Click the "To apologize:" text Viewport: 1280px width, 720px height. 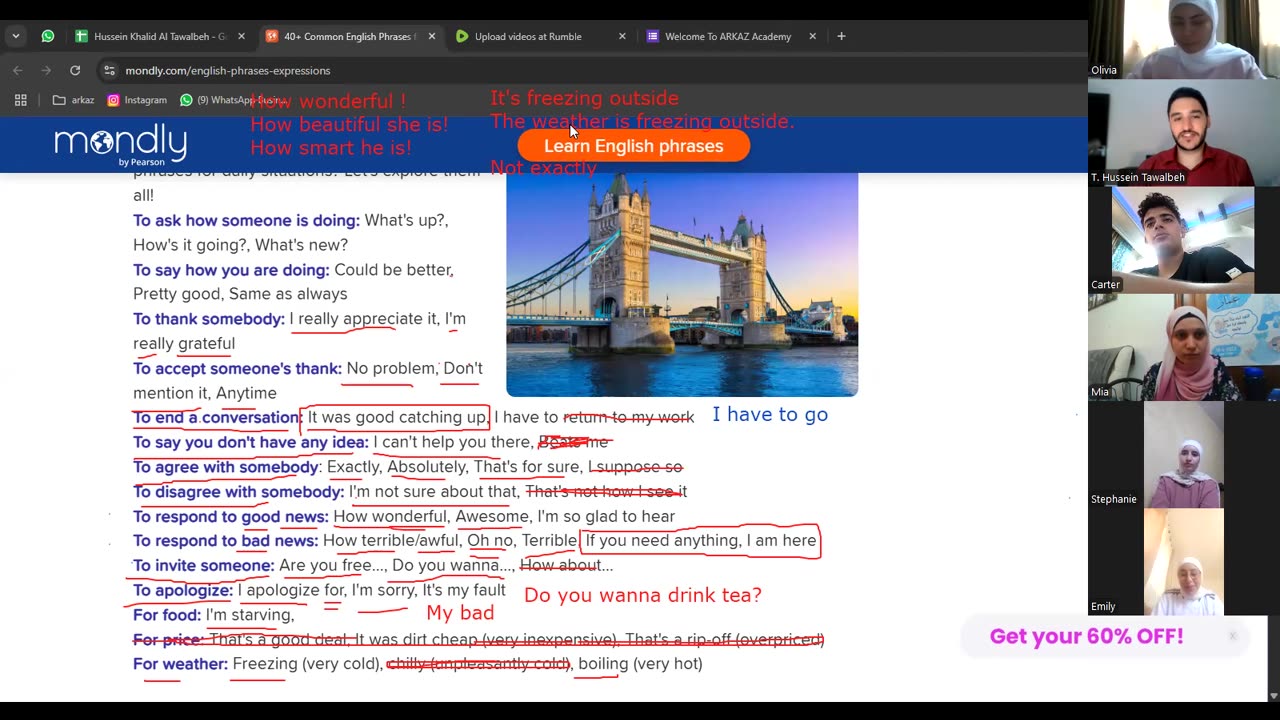183,590
